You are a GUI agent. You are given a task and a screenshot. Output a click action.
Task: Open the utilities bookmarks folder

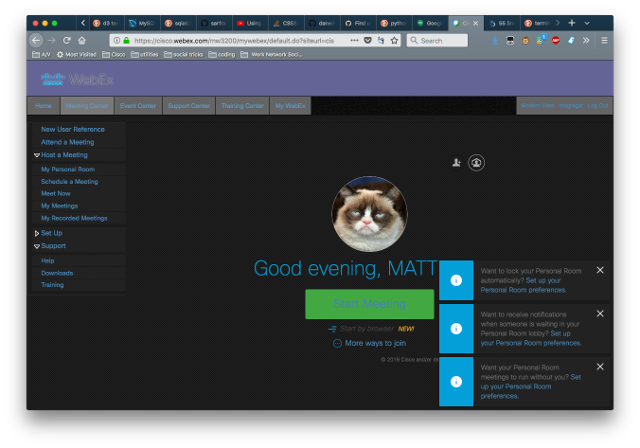[144, 54]
